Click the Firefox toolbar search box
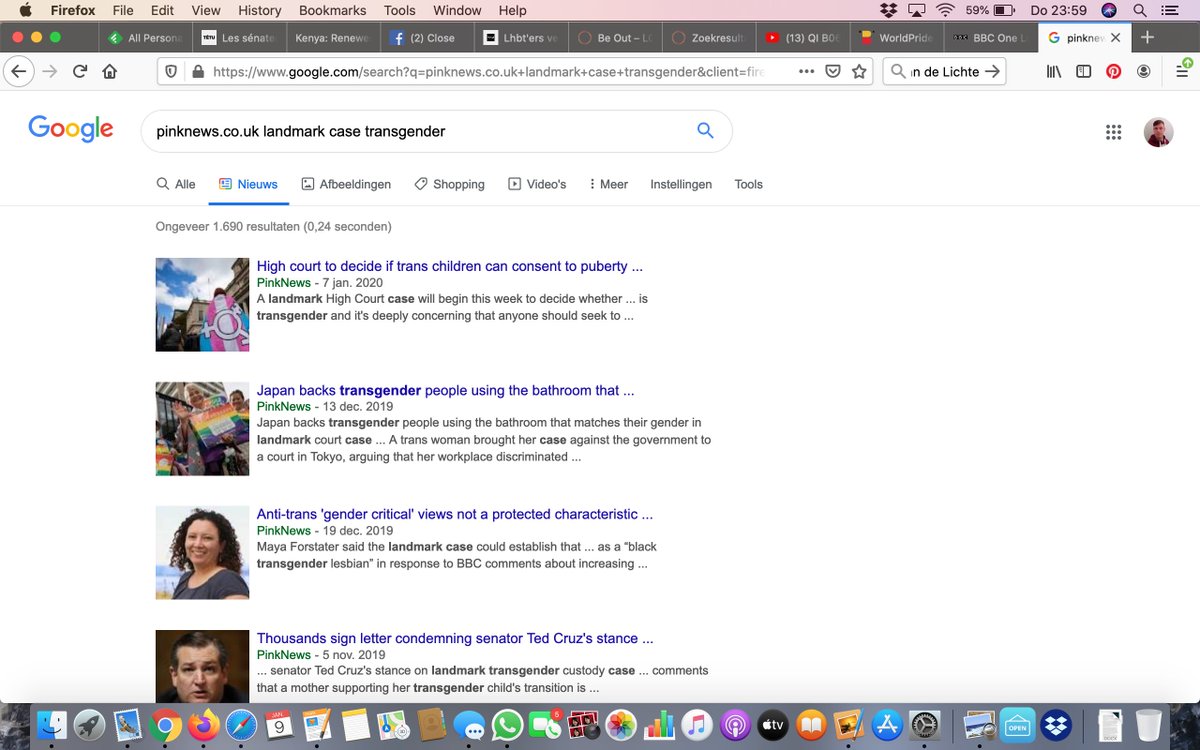 (943, 72)
